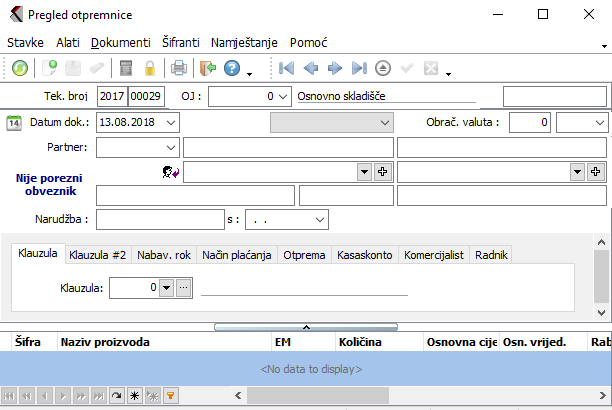This screenshot has width=612, height=410.
Task: Open the Klauzula number dropdown arrow
Action: click(x=165, y=288)
